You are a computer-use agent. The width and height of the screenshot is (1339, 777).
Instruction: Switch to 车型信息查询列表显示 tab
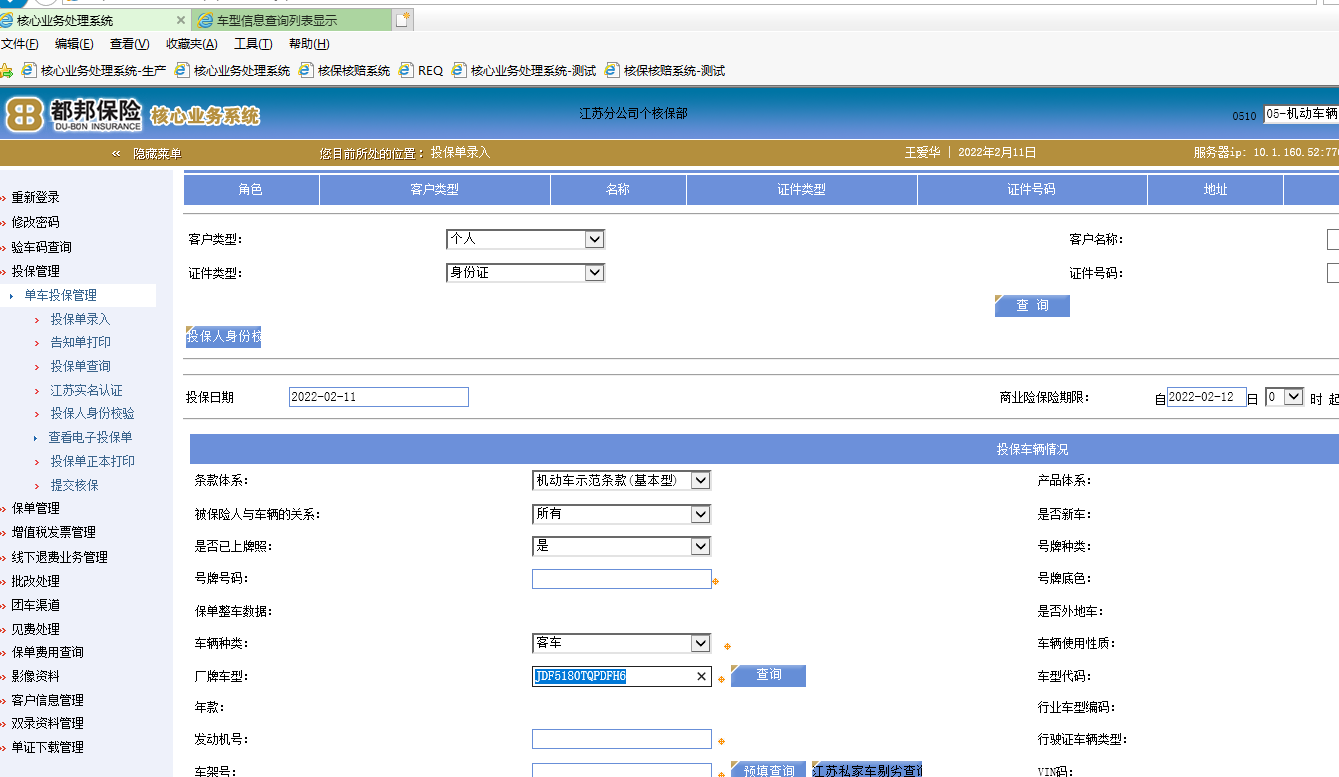click(x=290, y=20)
